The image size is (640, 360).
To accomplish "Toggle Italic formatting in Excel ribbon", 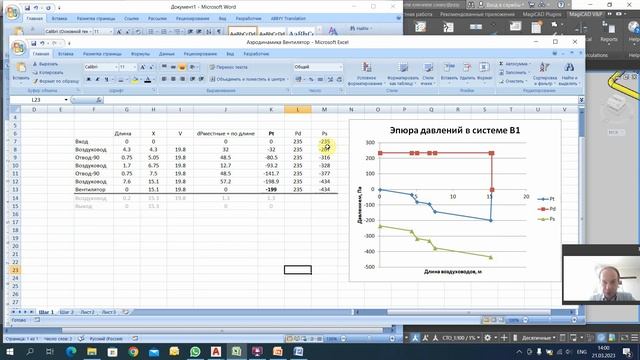I will click(x=97, y=80).
